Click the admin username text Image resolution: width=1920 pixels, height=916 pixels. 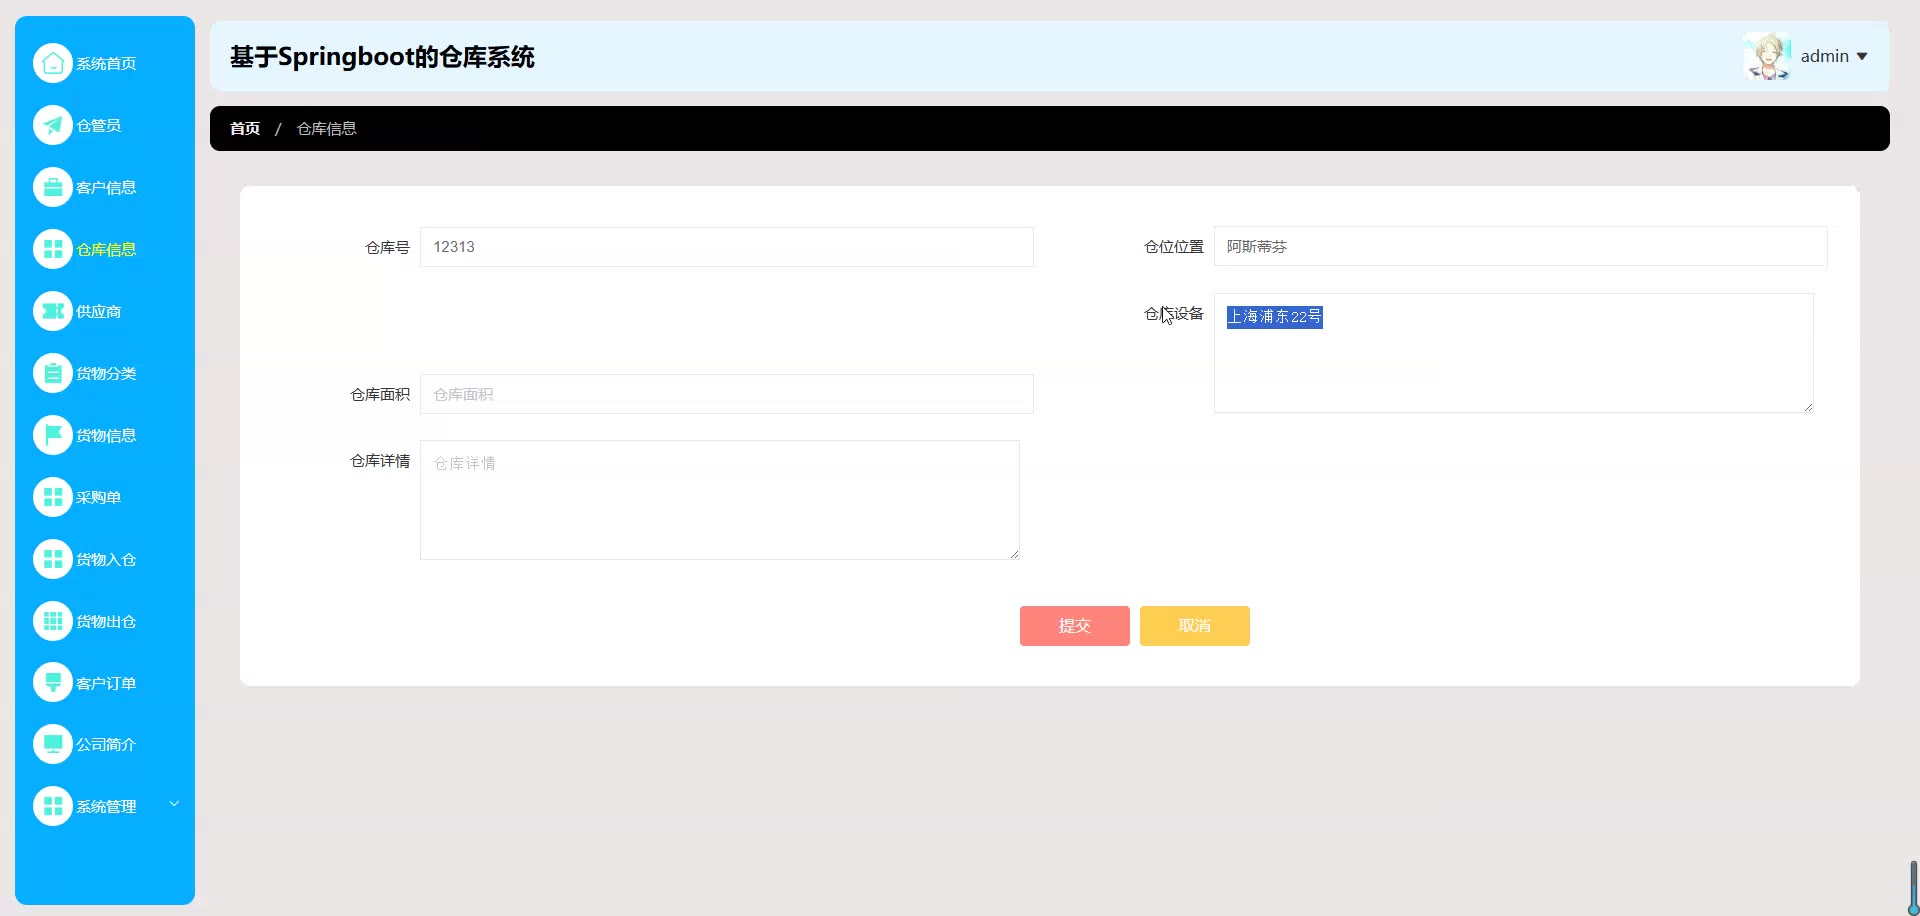click(x=1824, y=56)
